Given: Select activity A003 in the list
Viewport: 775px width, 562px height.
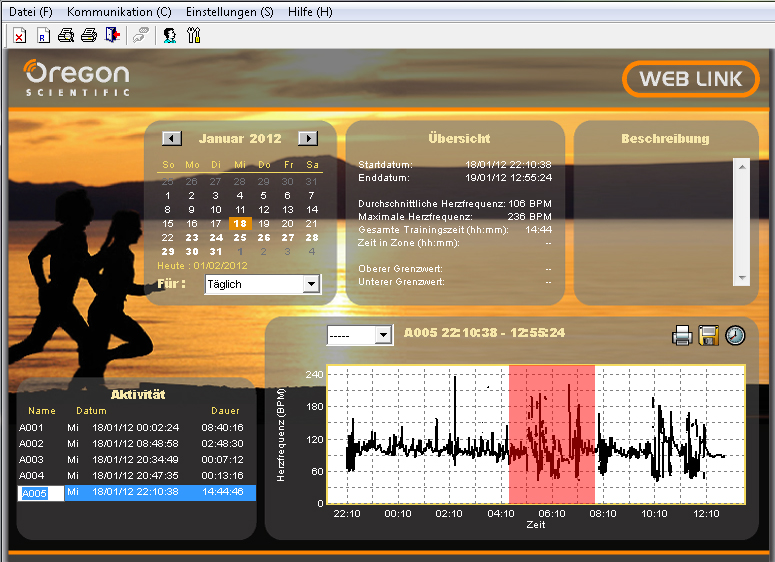Looking at the screenshot, I should pos(136,460).
